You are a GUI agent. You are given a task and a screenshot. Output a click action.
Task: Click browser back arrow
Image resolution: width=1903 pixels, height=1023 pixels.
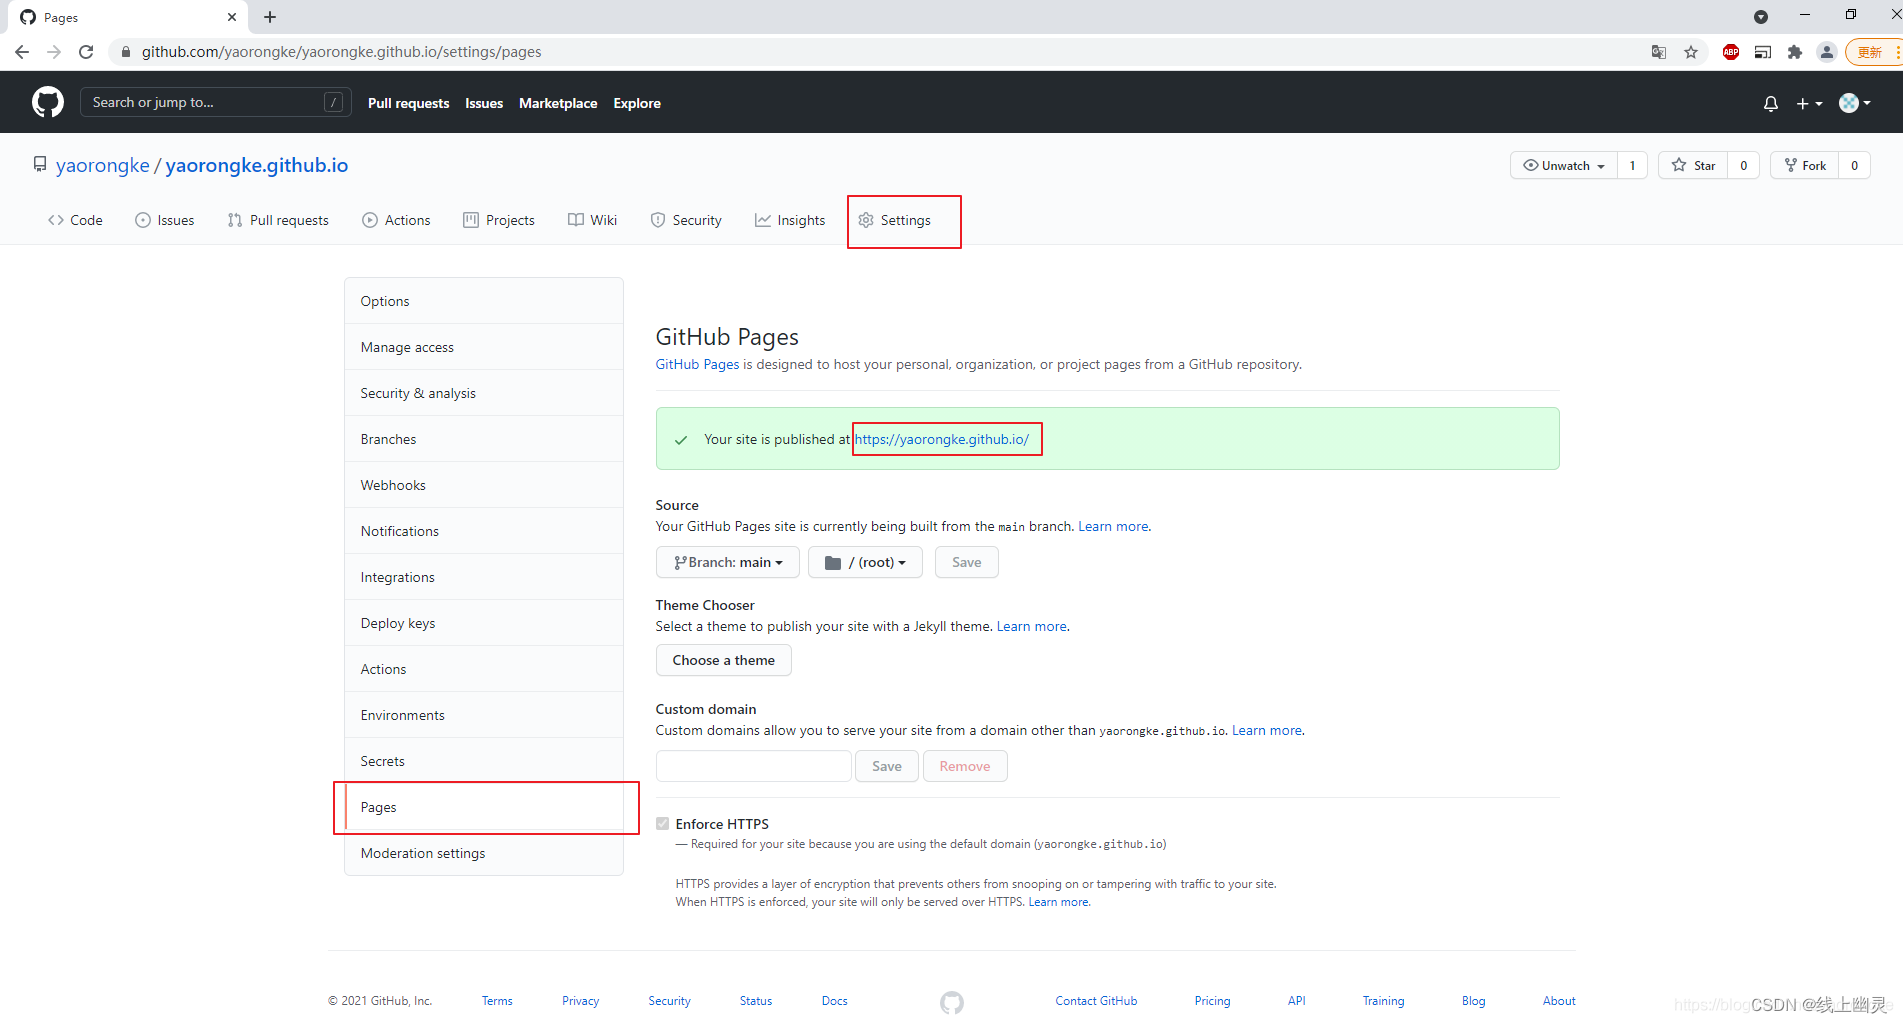[x=22, y=52]
